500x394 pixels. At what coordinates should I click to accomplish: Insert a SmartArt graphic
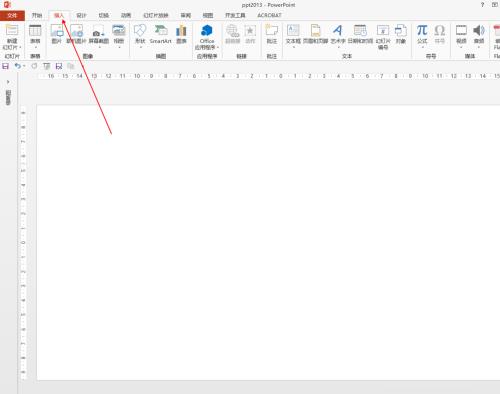pyautogui.click(x=160, y=34)
